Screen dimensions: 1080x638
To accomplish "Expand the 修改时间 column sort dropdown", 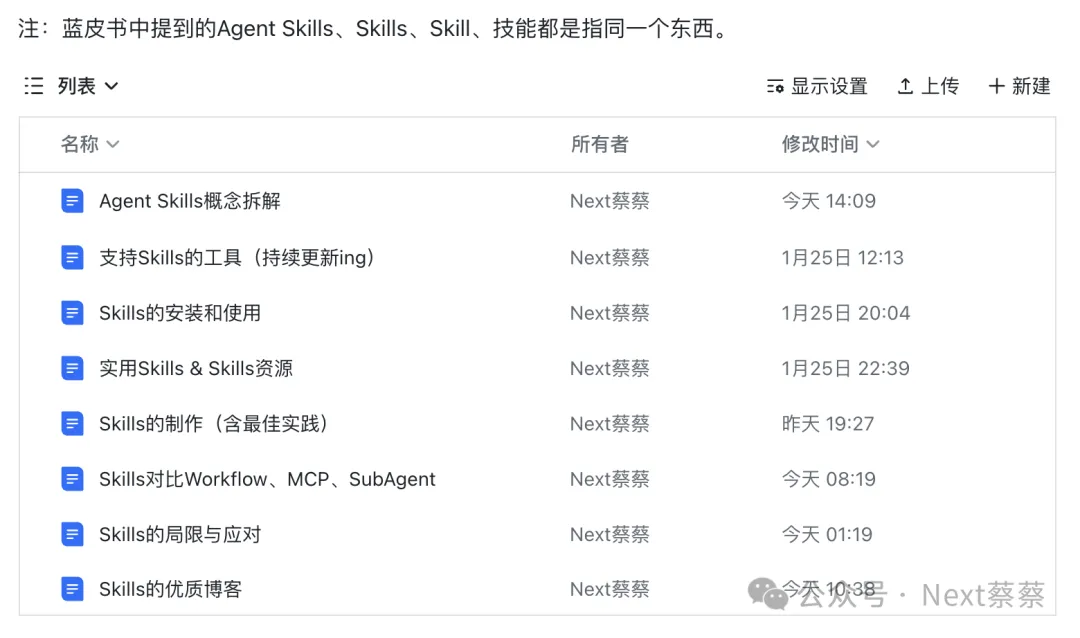I will tap(873, 145).
